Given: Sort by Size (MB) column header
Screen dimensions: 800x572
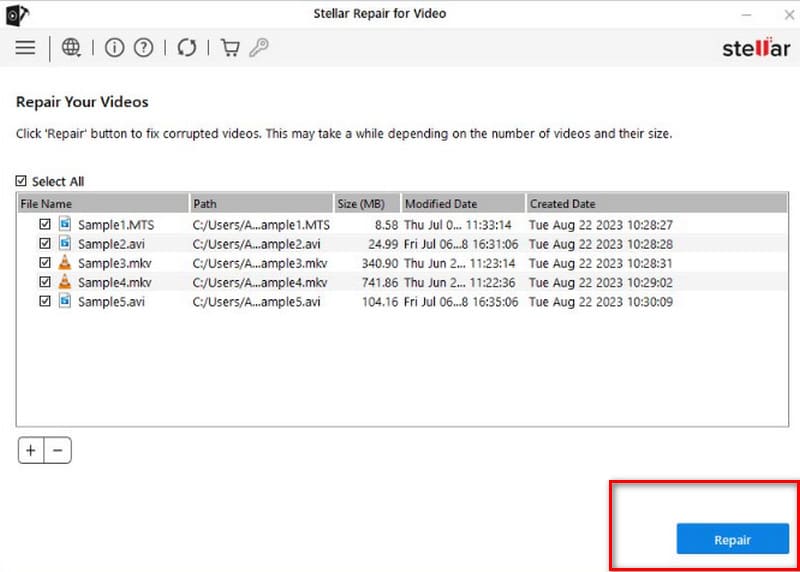Looking at the screenshot, I should [367, 203].
